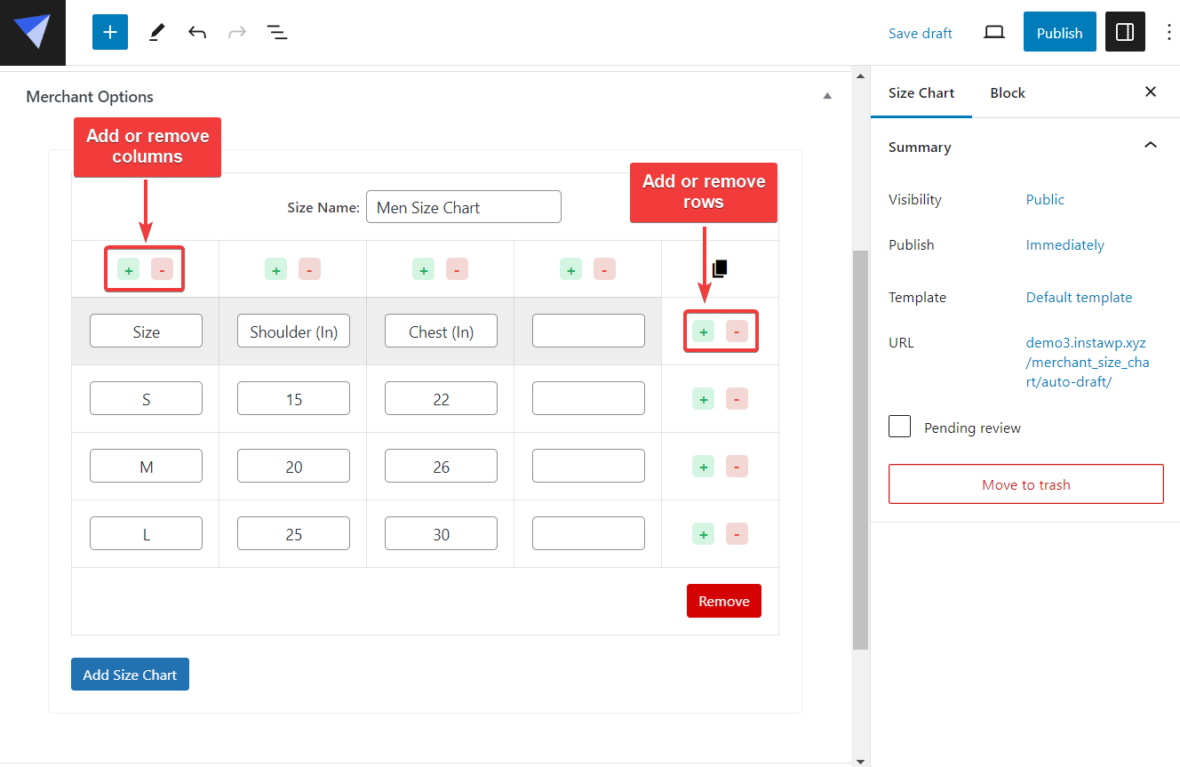Open the document overview list icon
Screen dimensions: 1180x767
(x=277, y=31)
